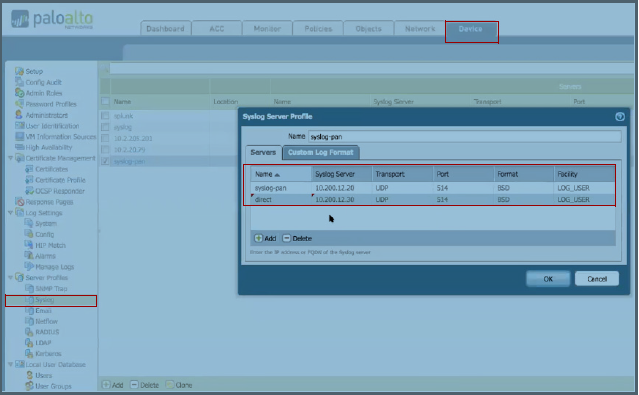Toggle the select-all checkbox in list header

(106, 101)
